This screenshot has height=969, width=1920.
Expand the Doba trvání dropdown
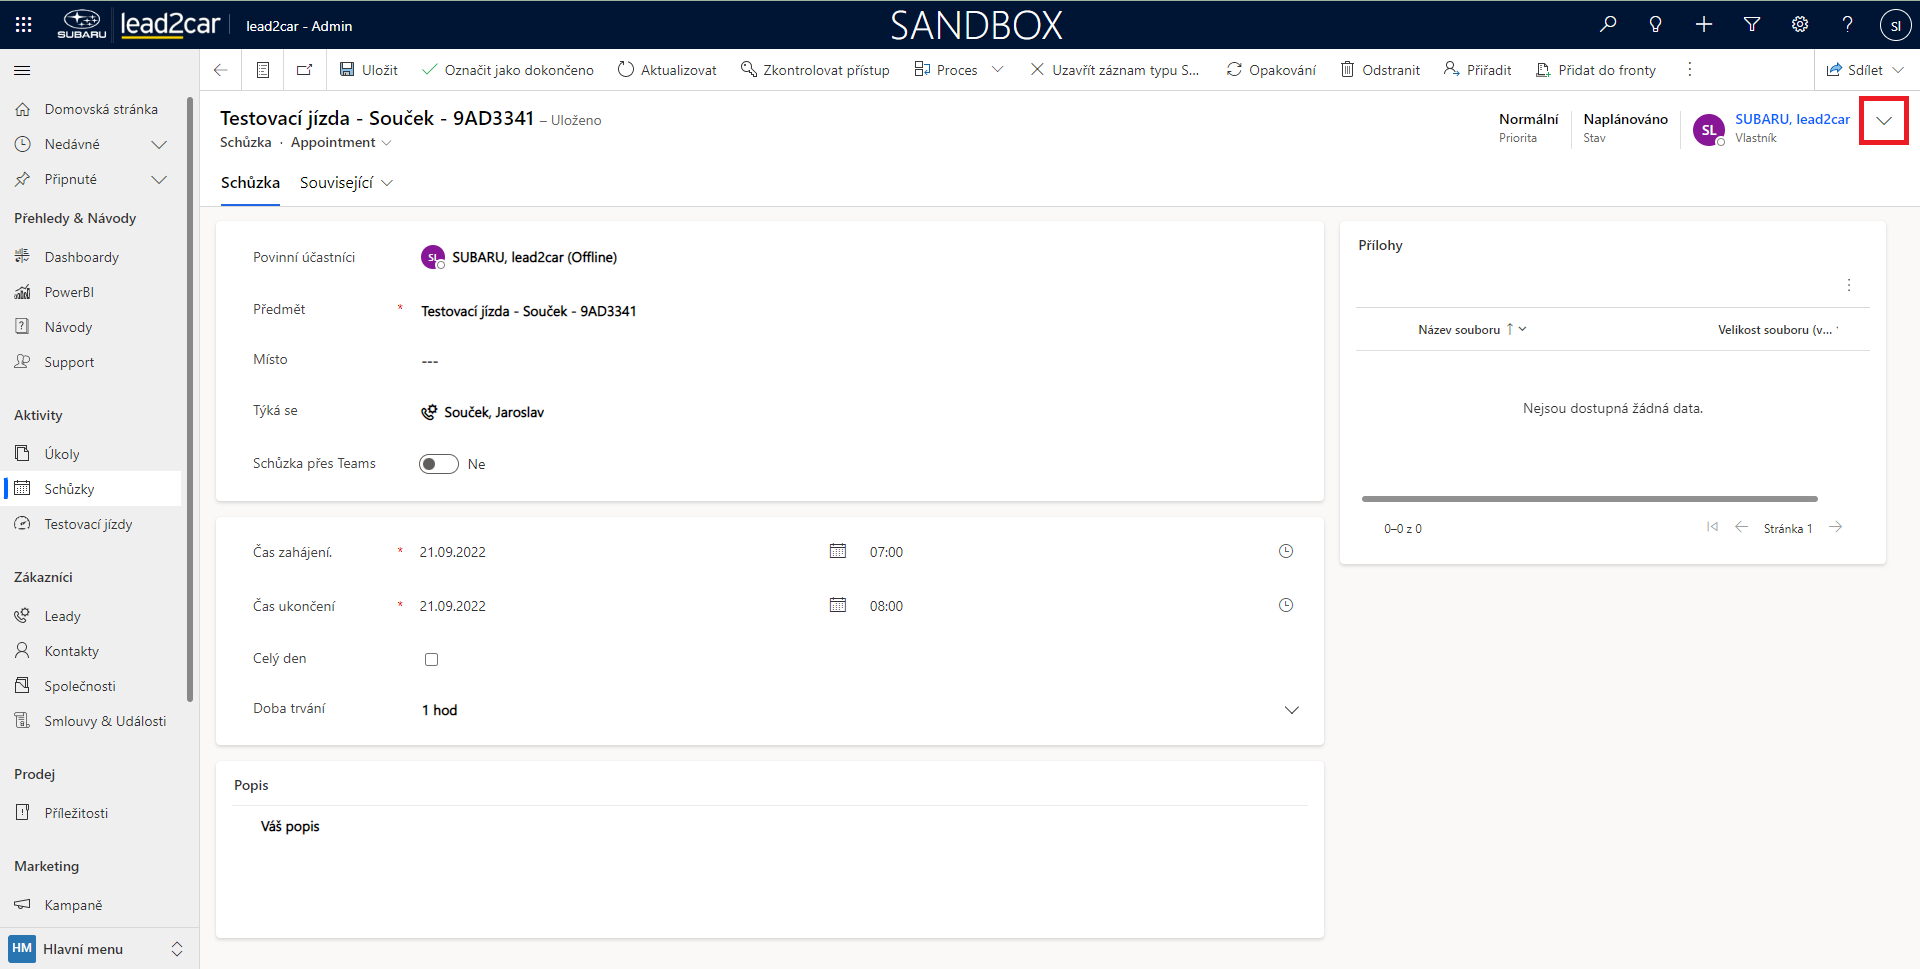1291,710
